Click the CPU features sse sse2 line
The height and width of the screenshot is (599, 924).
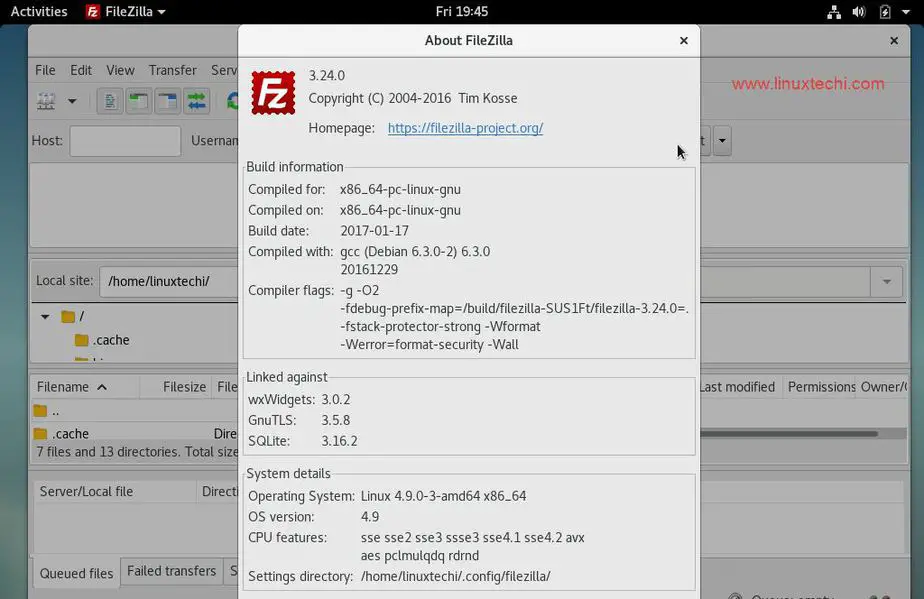coord(472,538)
